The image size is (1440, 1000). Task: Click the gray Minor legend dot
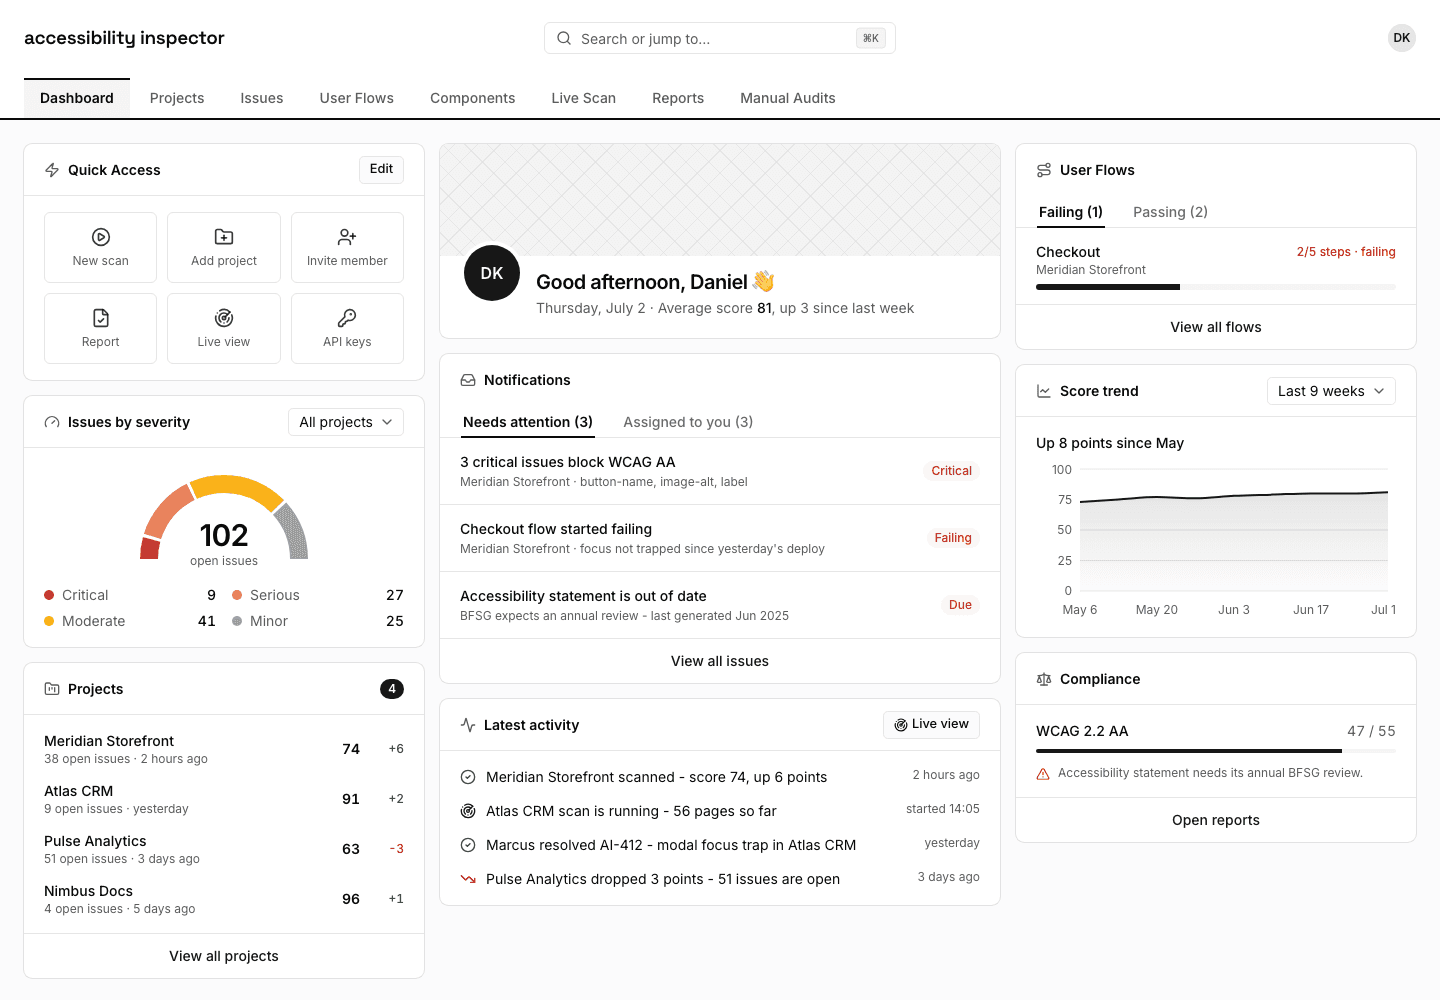[237, 621]
